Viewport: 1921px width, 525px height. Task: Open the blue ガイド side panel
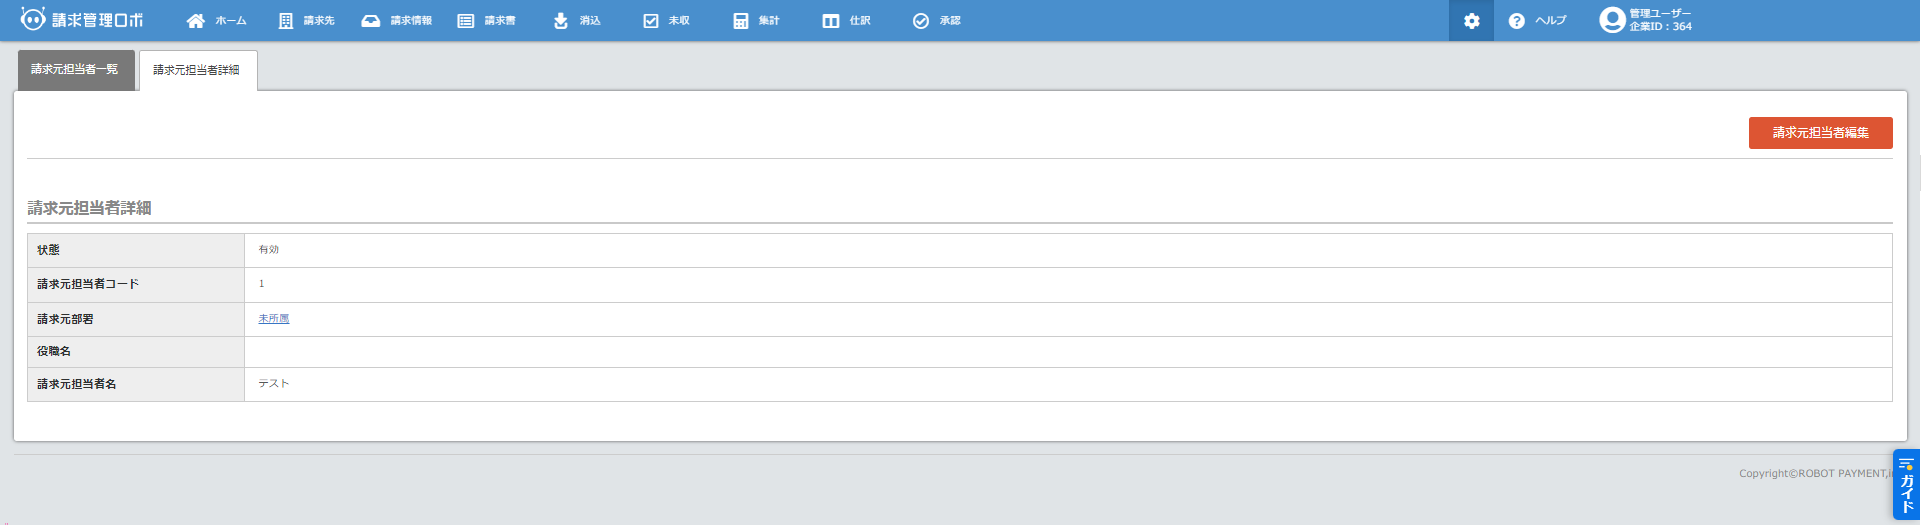(1906, 485)
